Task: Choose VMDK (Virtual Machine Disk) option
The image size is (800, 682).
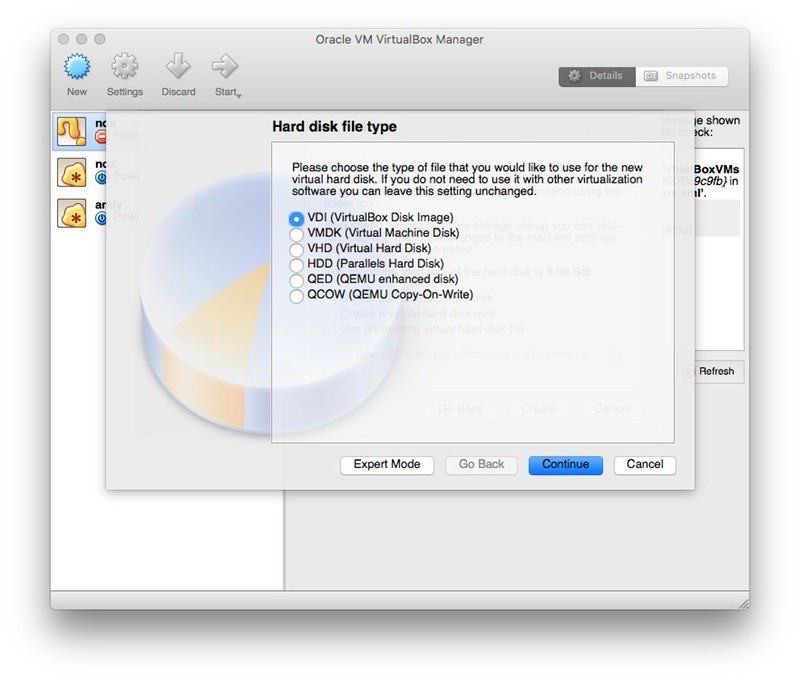Action: click(374, 233)
